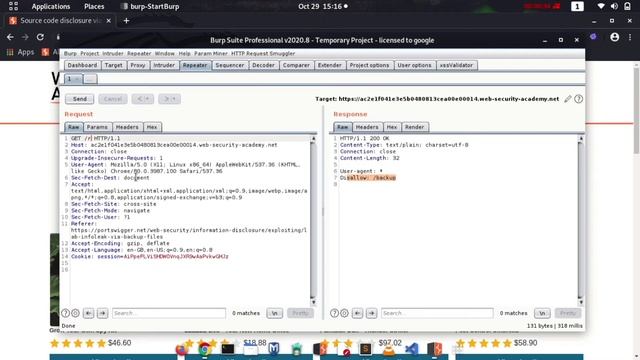Screen dimensions: 640x360
Task: Toggle the Pretty button in request pane
Action: (x=300, y=313)
